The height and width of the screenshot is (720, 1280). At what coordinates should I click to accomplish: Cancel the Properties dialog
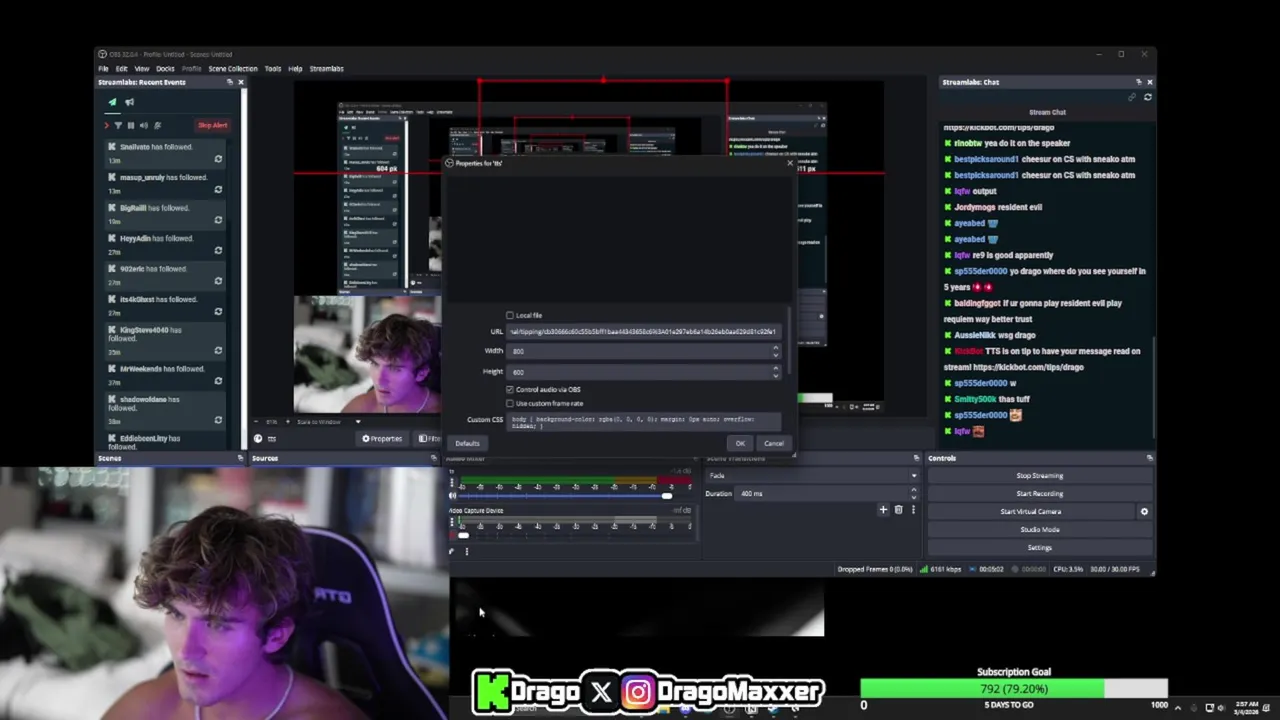pos(774,444)
